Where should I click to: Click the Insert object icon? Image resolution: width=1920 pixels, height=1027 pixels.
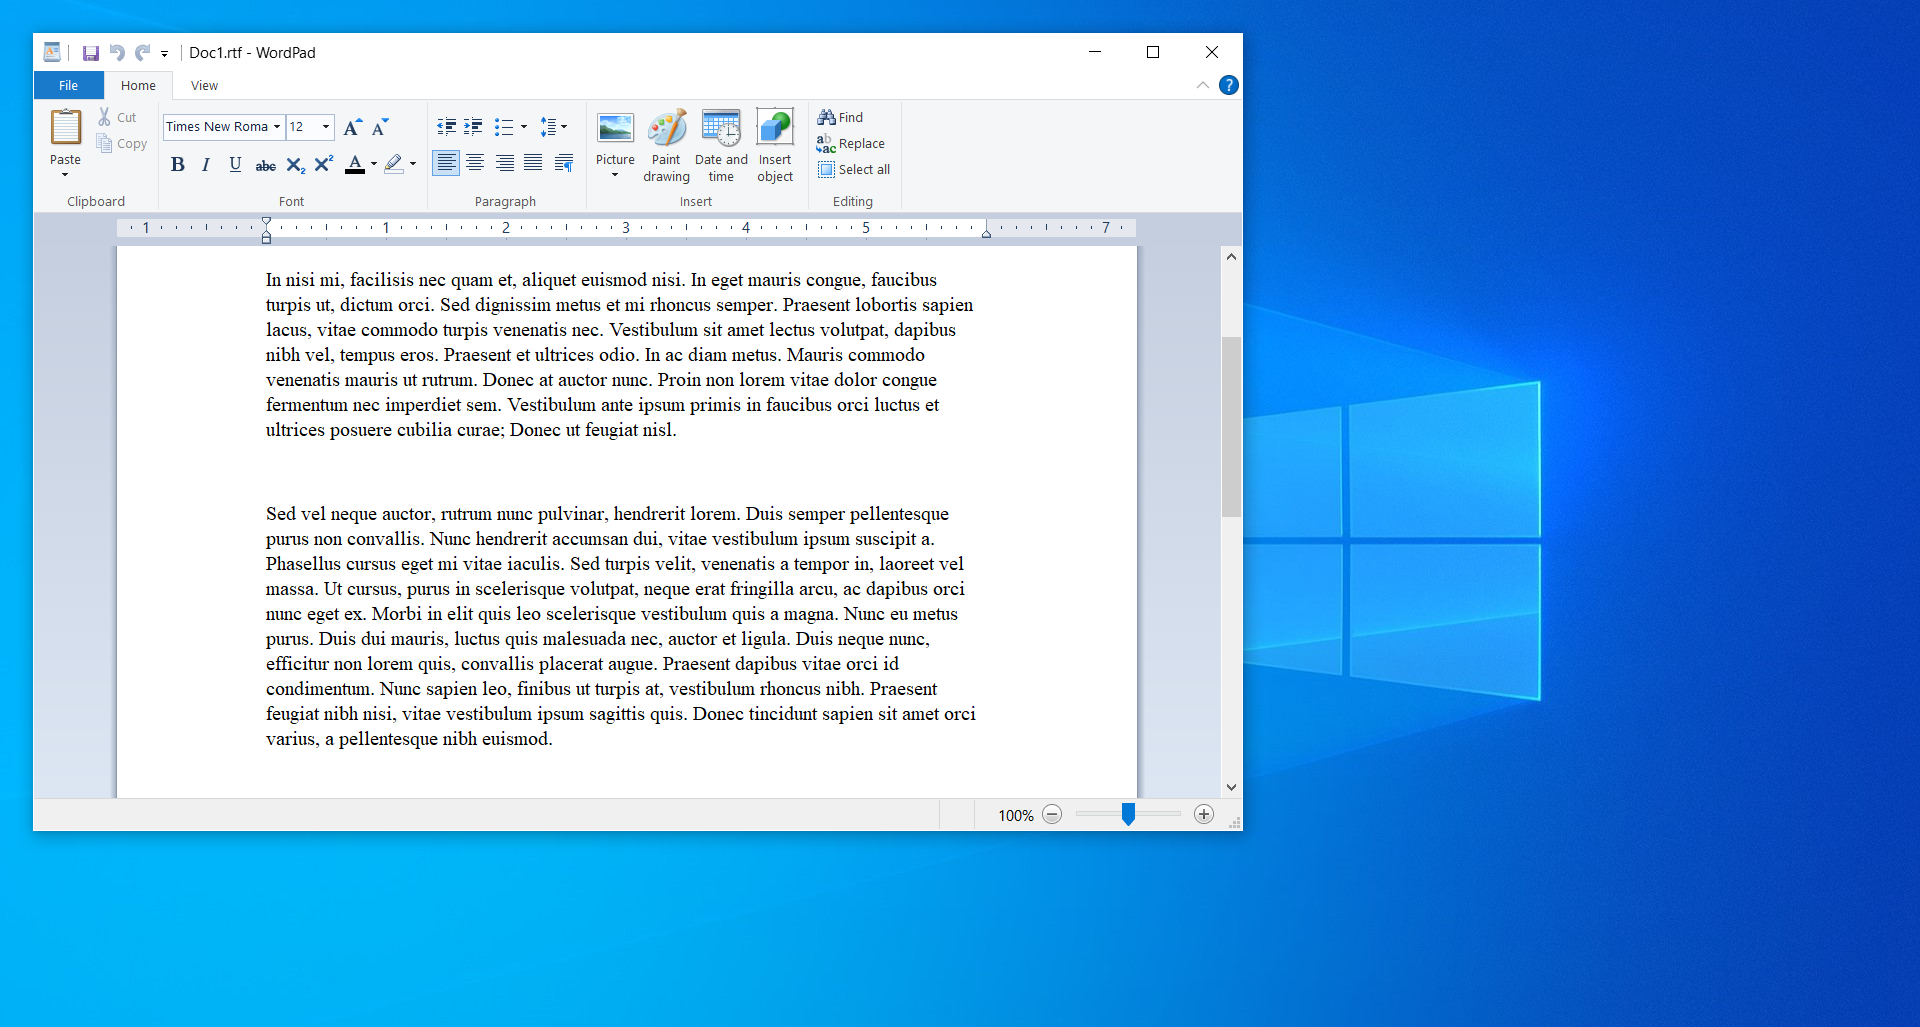coord(775,146)
